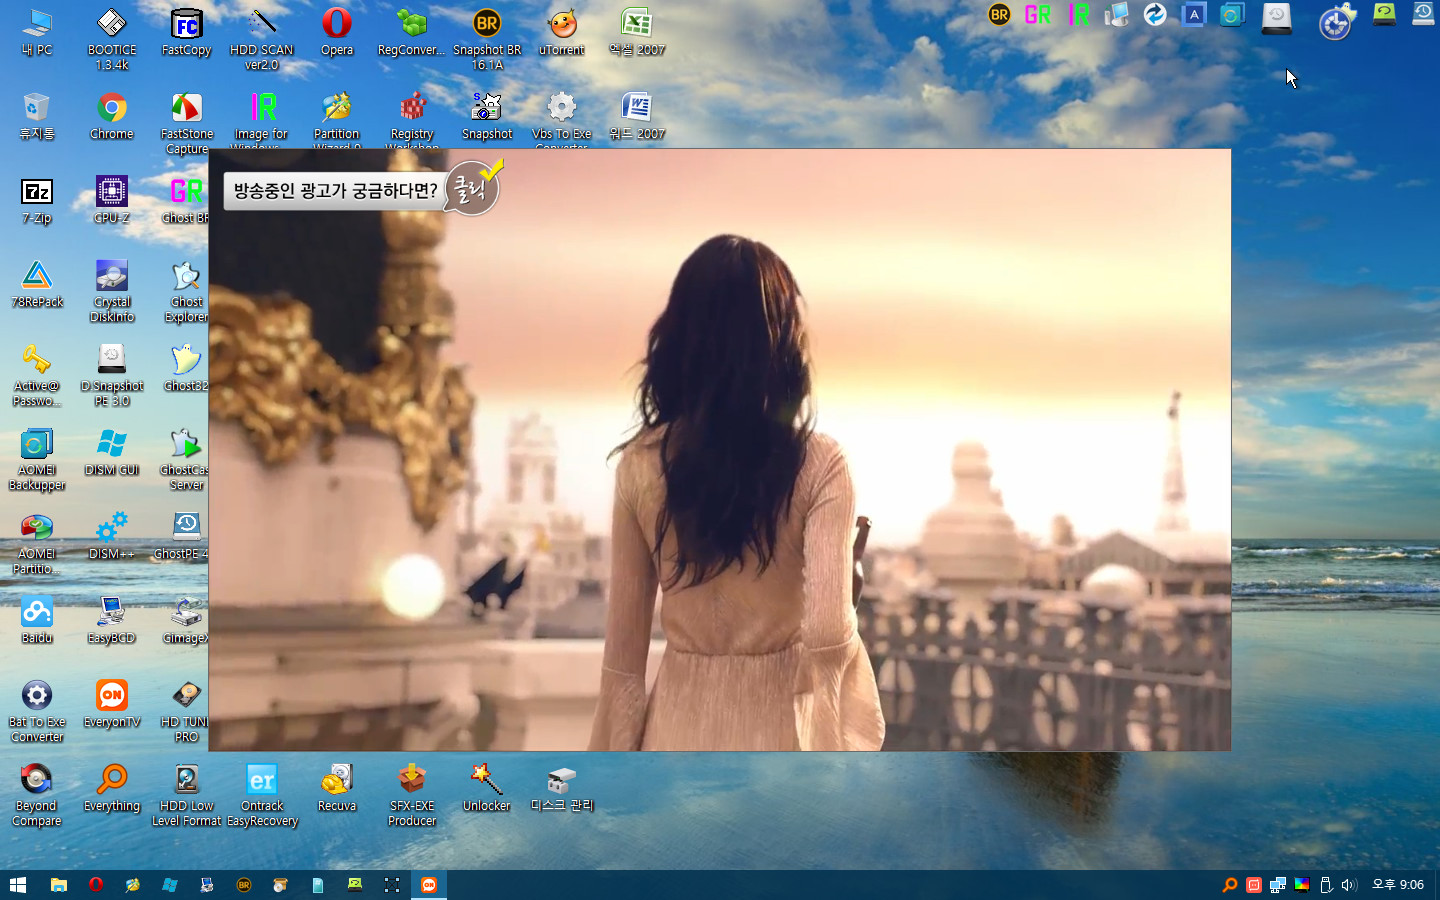Open 78RePack desktop icon

(x=37, y=284)
